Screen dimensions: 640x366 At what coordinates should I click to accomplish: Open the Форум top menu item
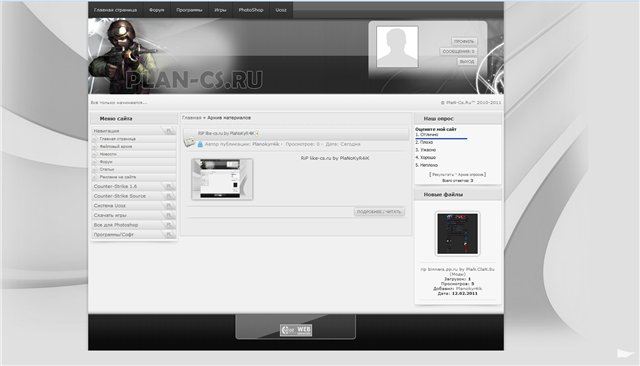pos(157,10)
